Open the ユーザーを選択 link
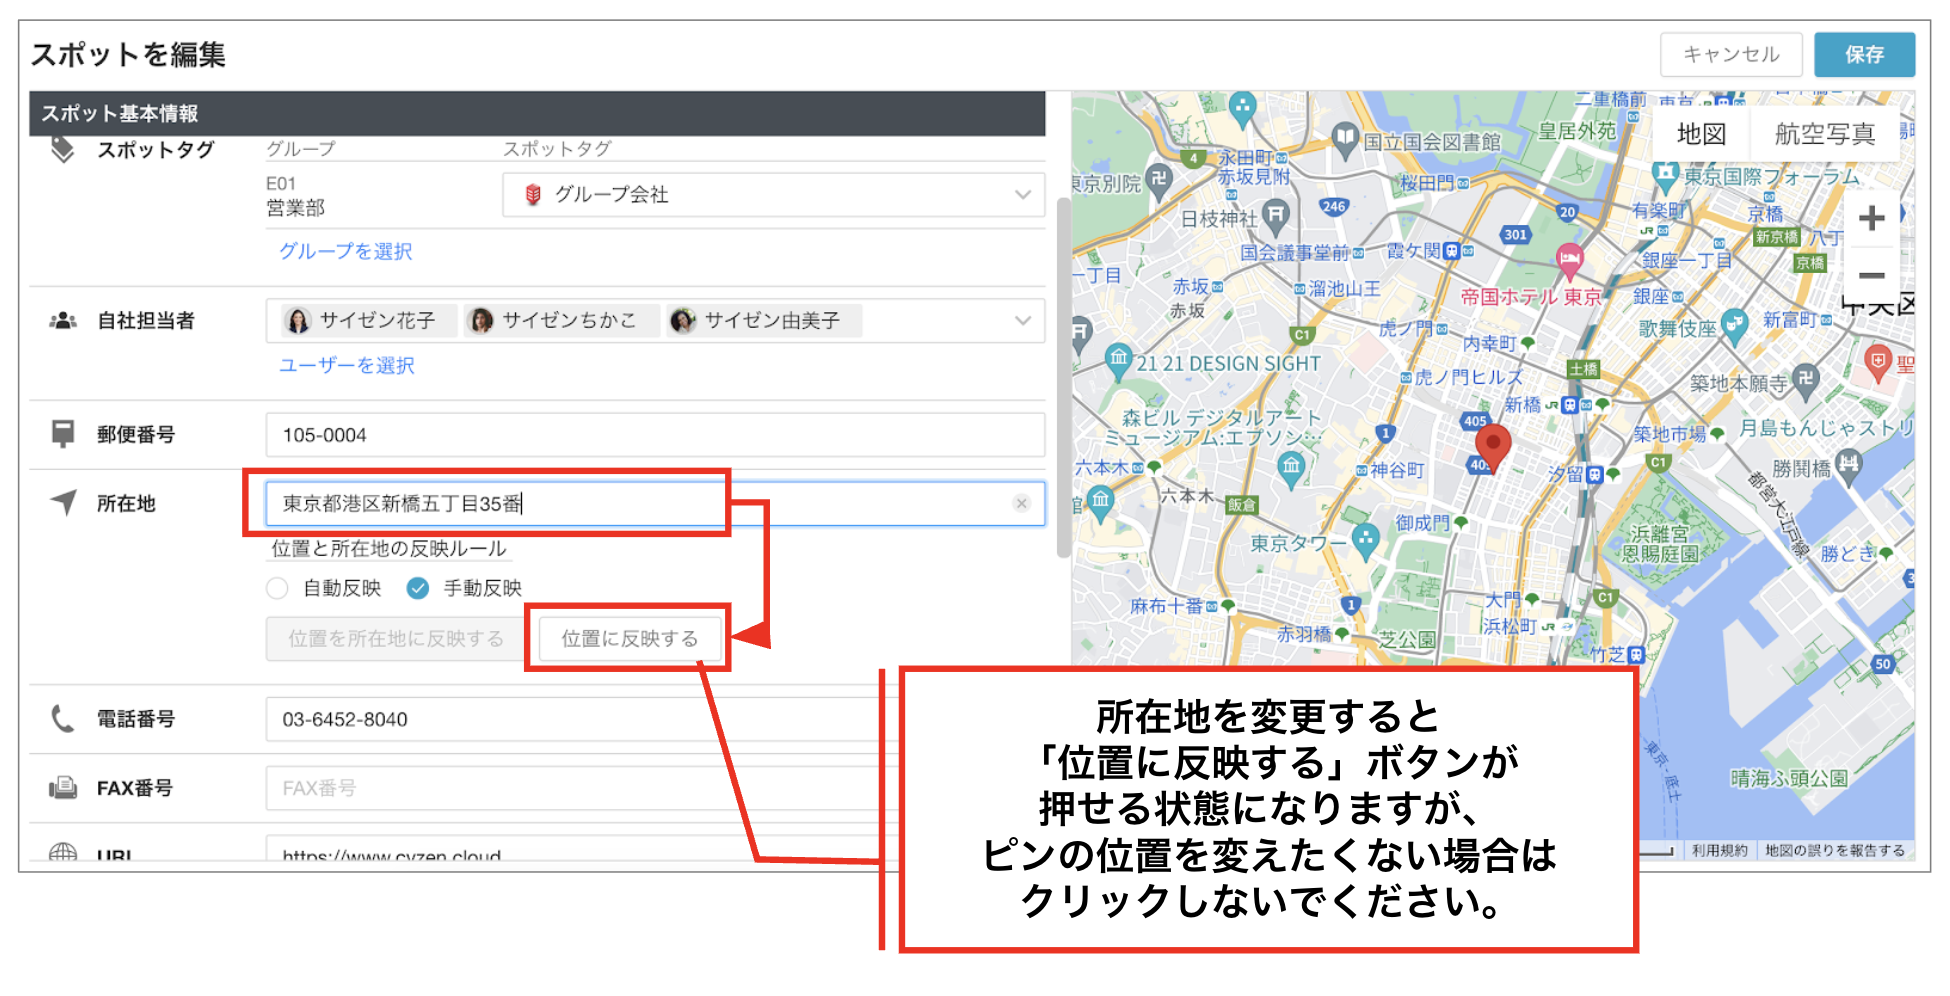 [346, 365]
